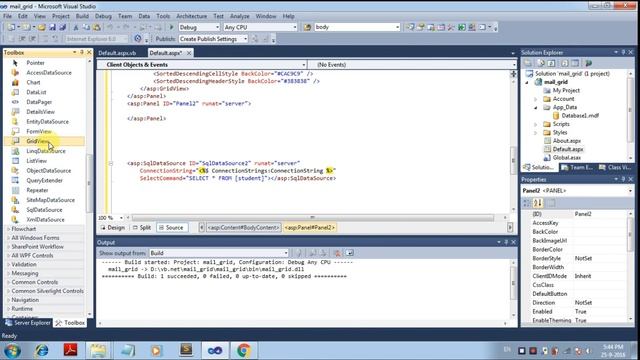Image resolution: width=640 pixels, height=360 pixels.
Task: Open Adobe Reader from the taskbar
Action: click(x=71, y=351)
